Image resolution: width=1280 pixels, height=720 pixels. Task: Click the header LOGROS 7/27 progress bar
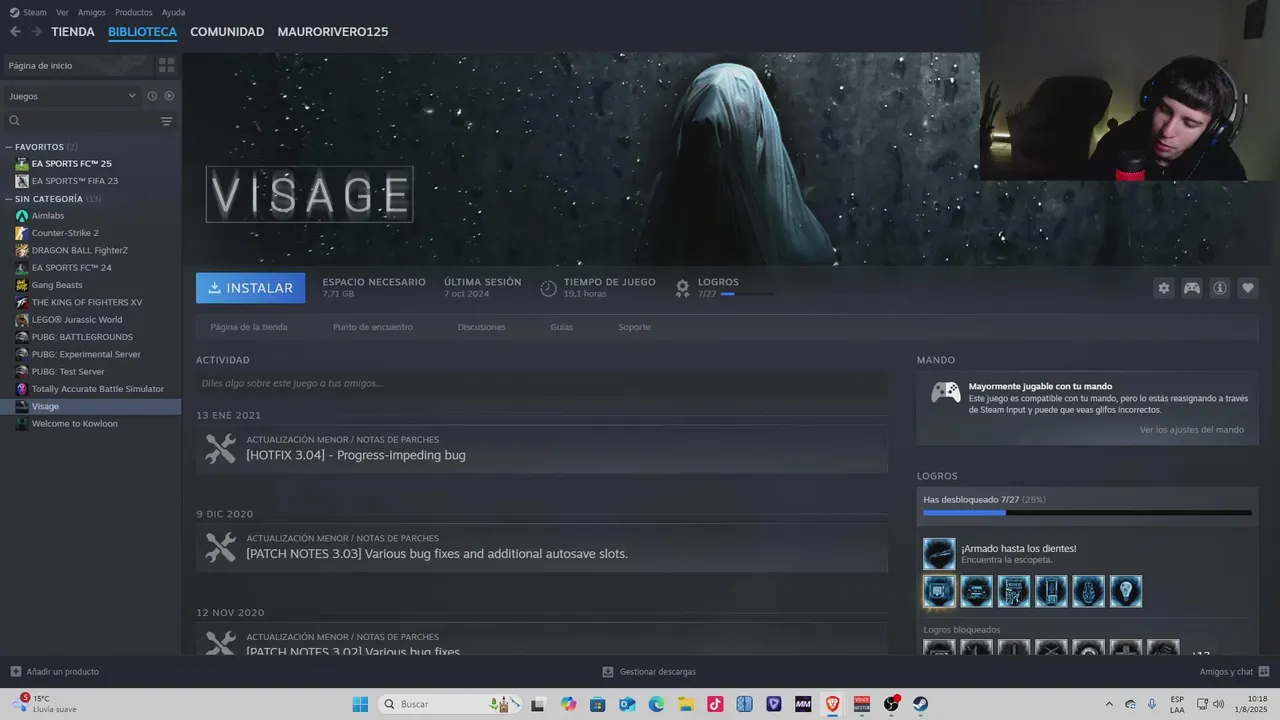(746, 294)
